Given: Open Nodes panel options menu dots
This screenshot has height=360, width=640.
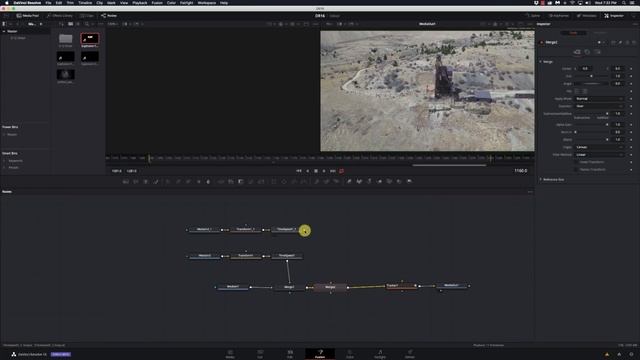Looking at the screenshot, I should 530,191.
